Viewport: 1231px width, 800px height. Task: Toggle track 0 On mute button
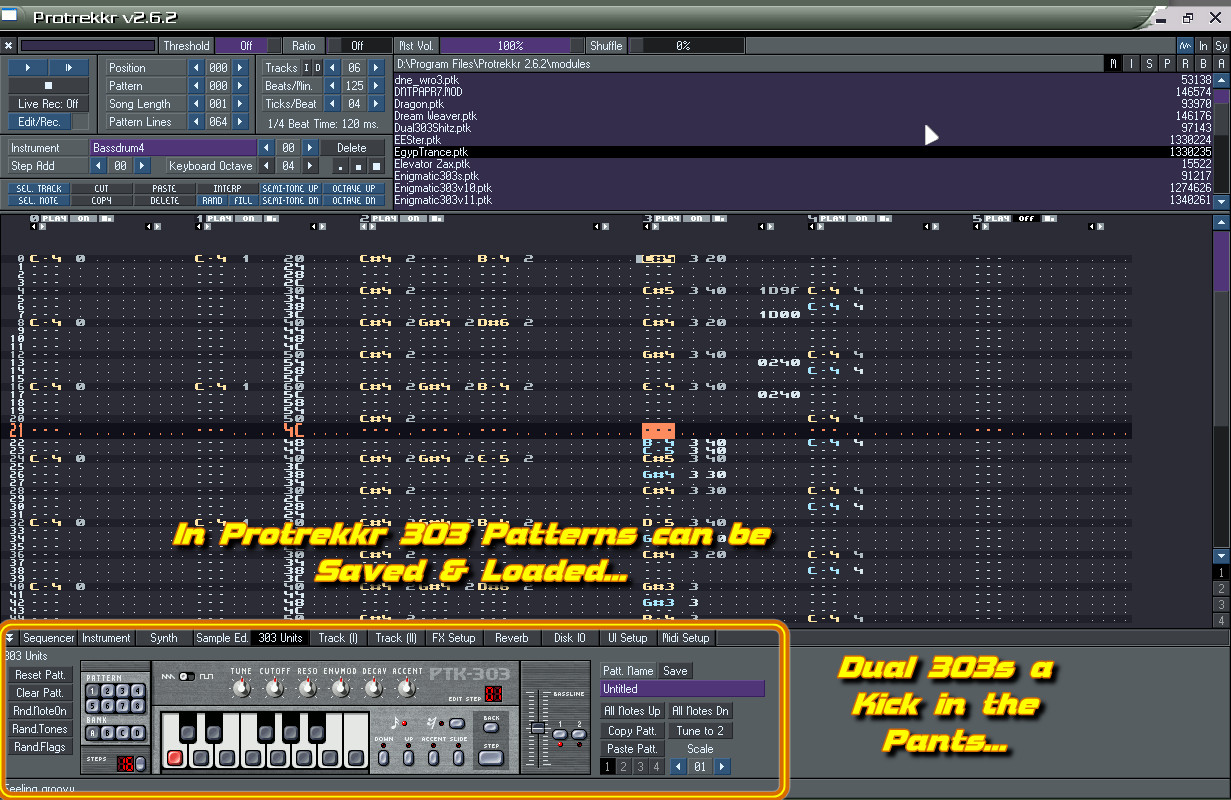click(84, 218)
